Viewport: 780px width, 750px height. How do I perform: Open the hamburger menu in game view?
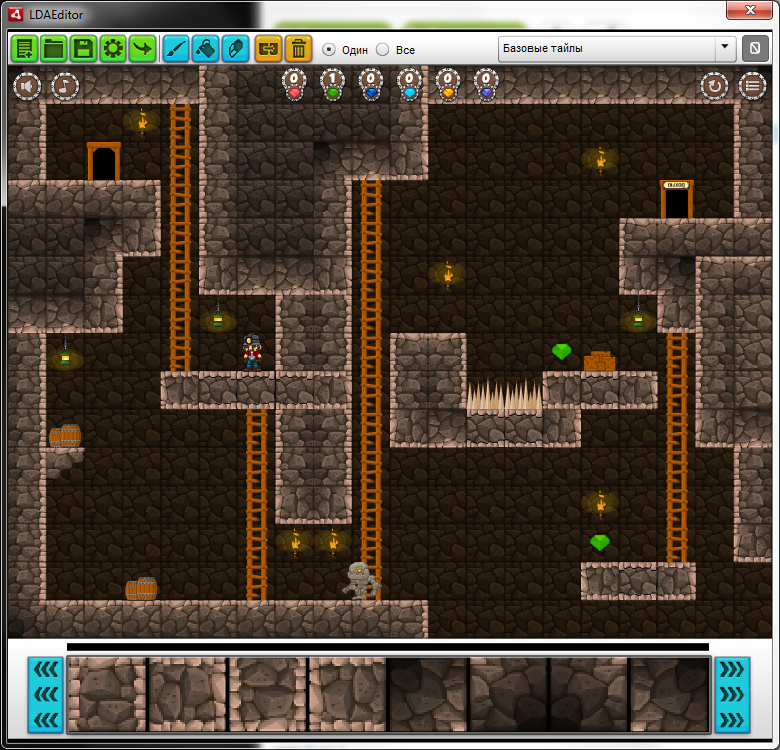[x=752, y=86]
